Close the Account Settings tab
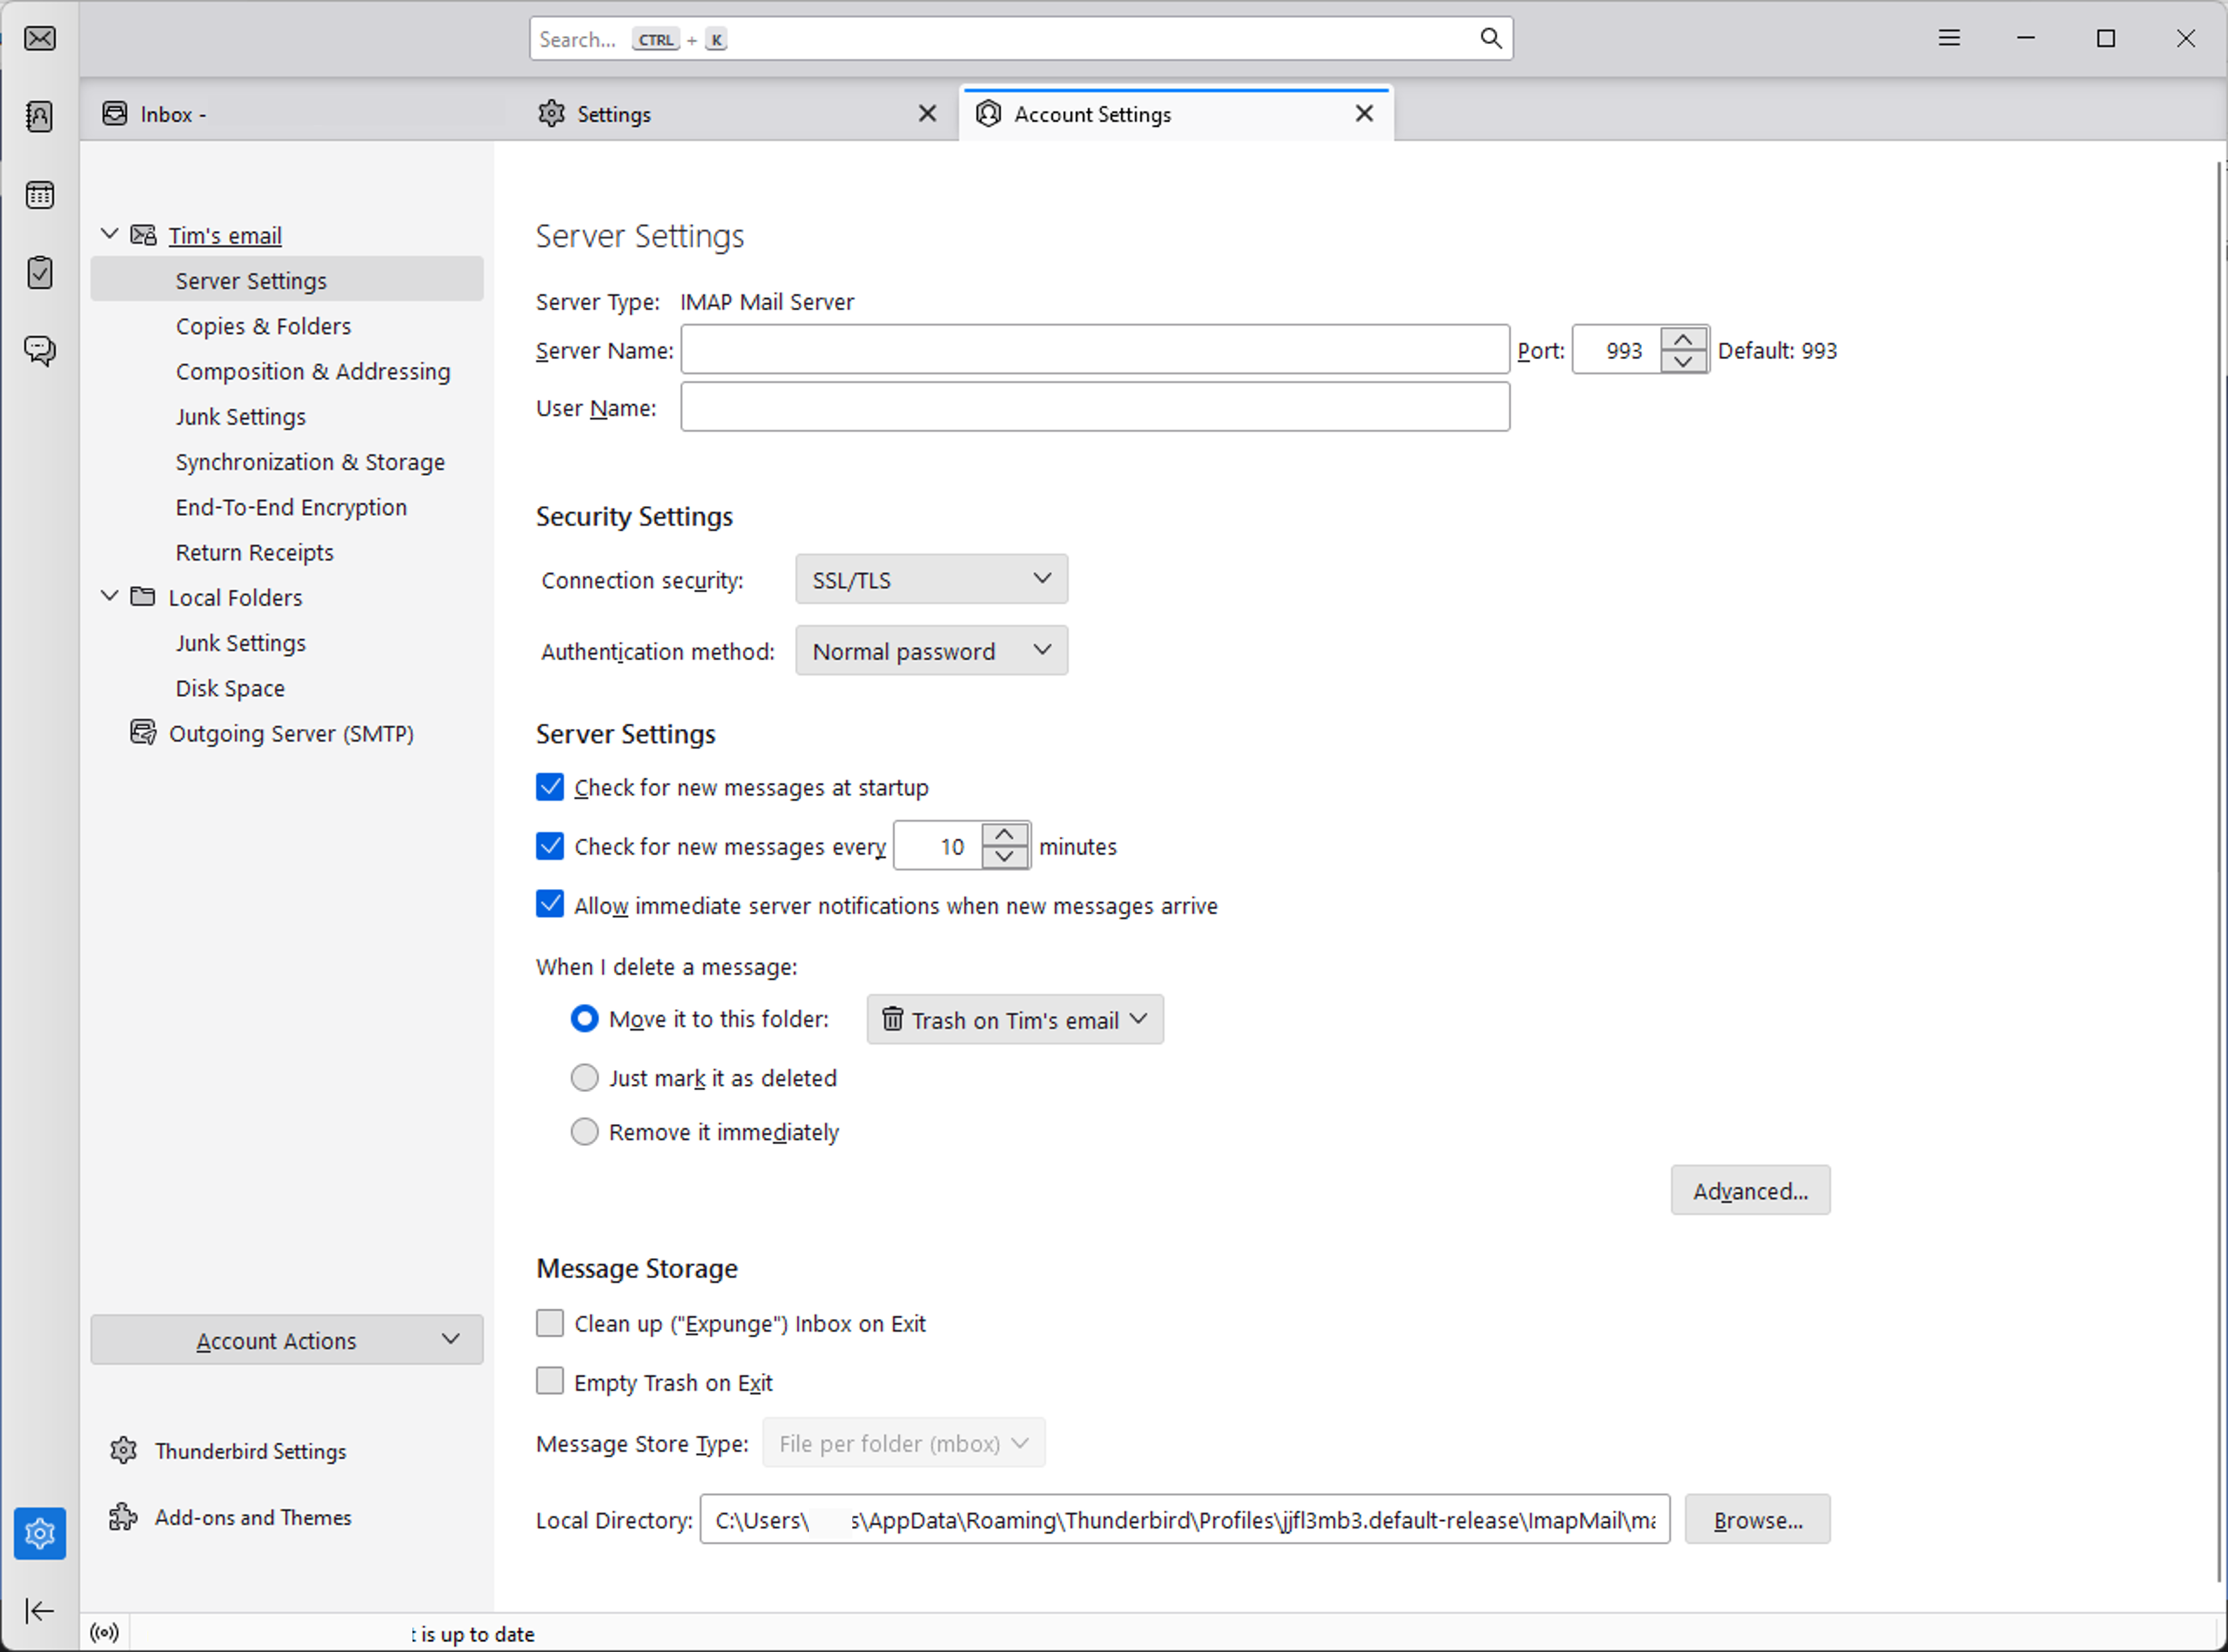 (1364, 114)
